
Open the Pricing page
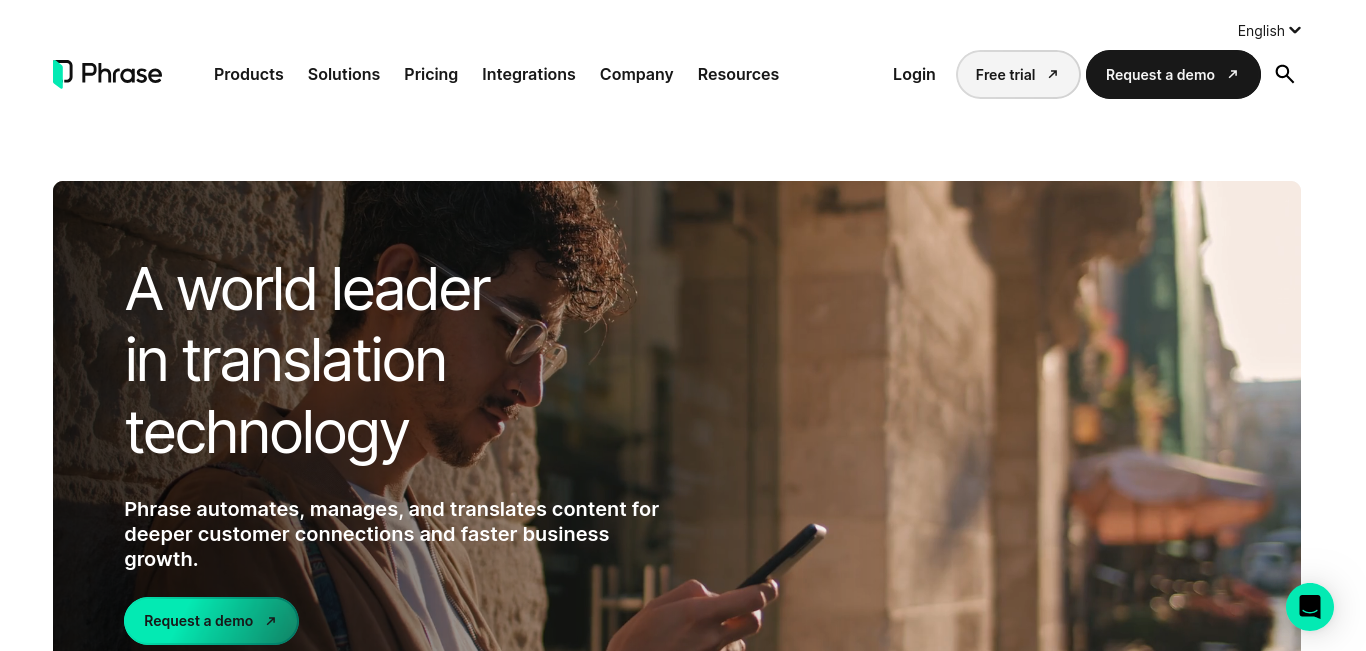pyautogui.click(x=431, y=74)
